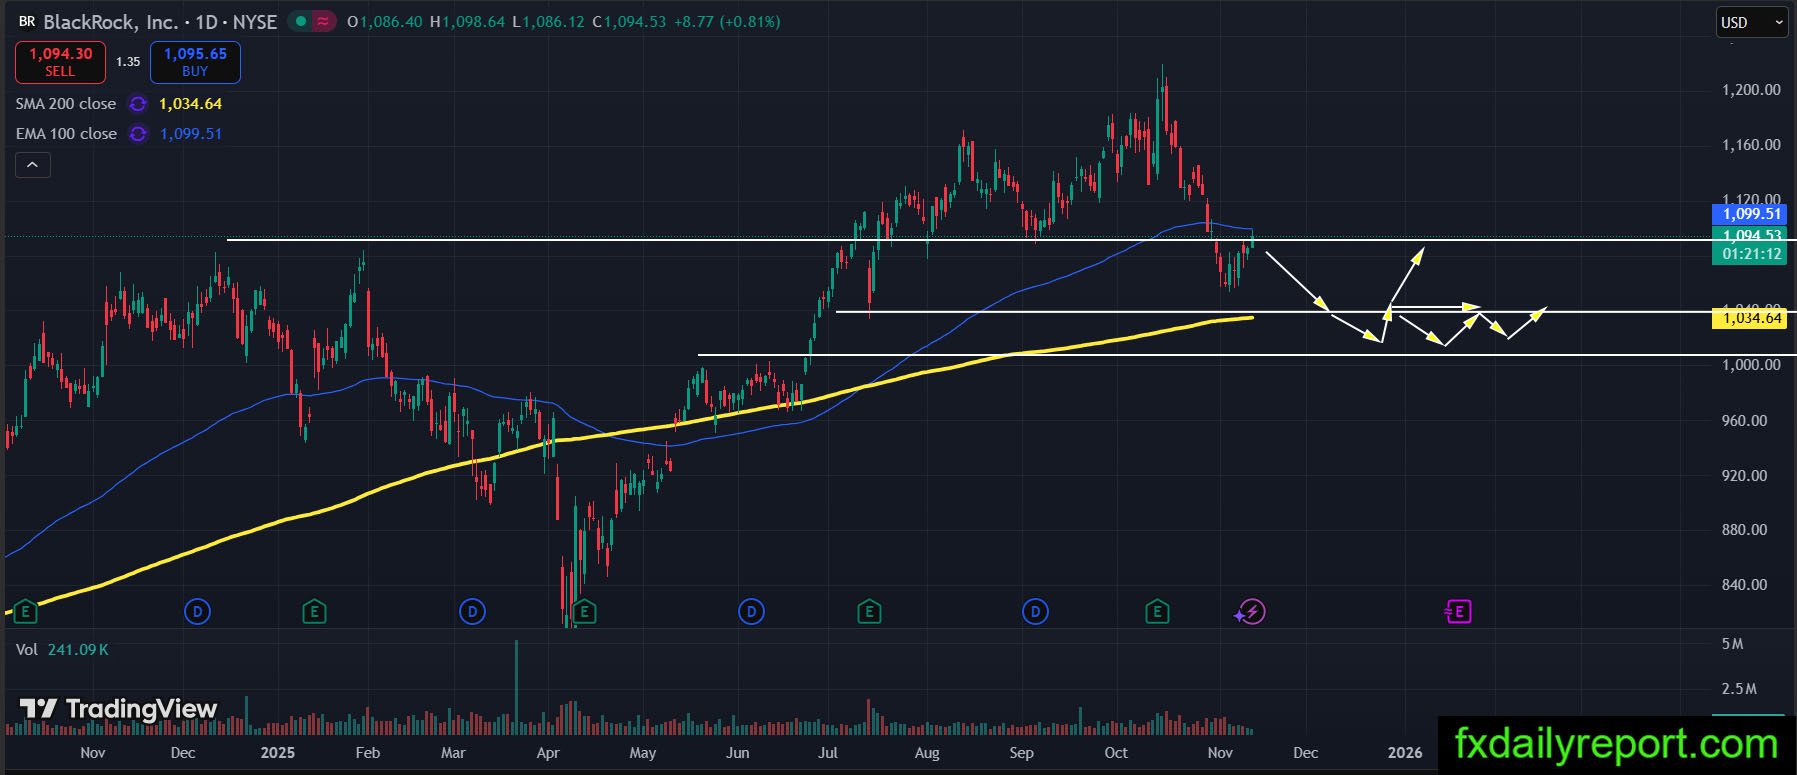
Task: Click the open price value 1,086.40
Action: pyautogui.click(x=391, y=21)
